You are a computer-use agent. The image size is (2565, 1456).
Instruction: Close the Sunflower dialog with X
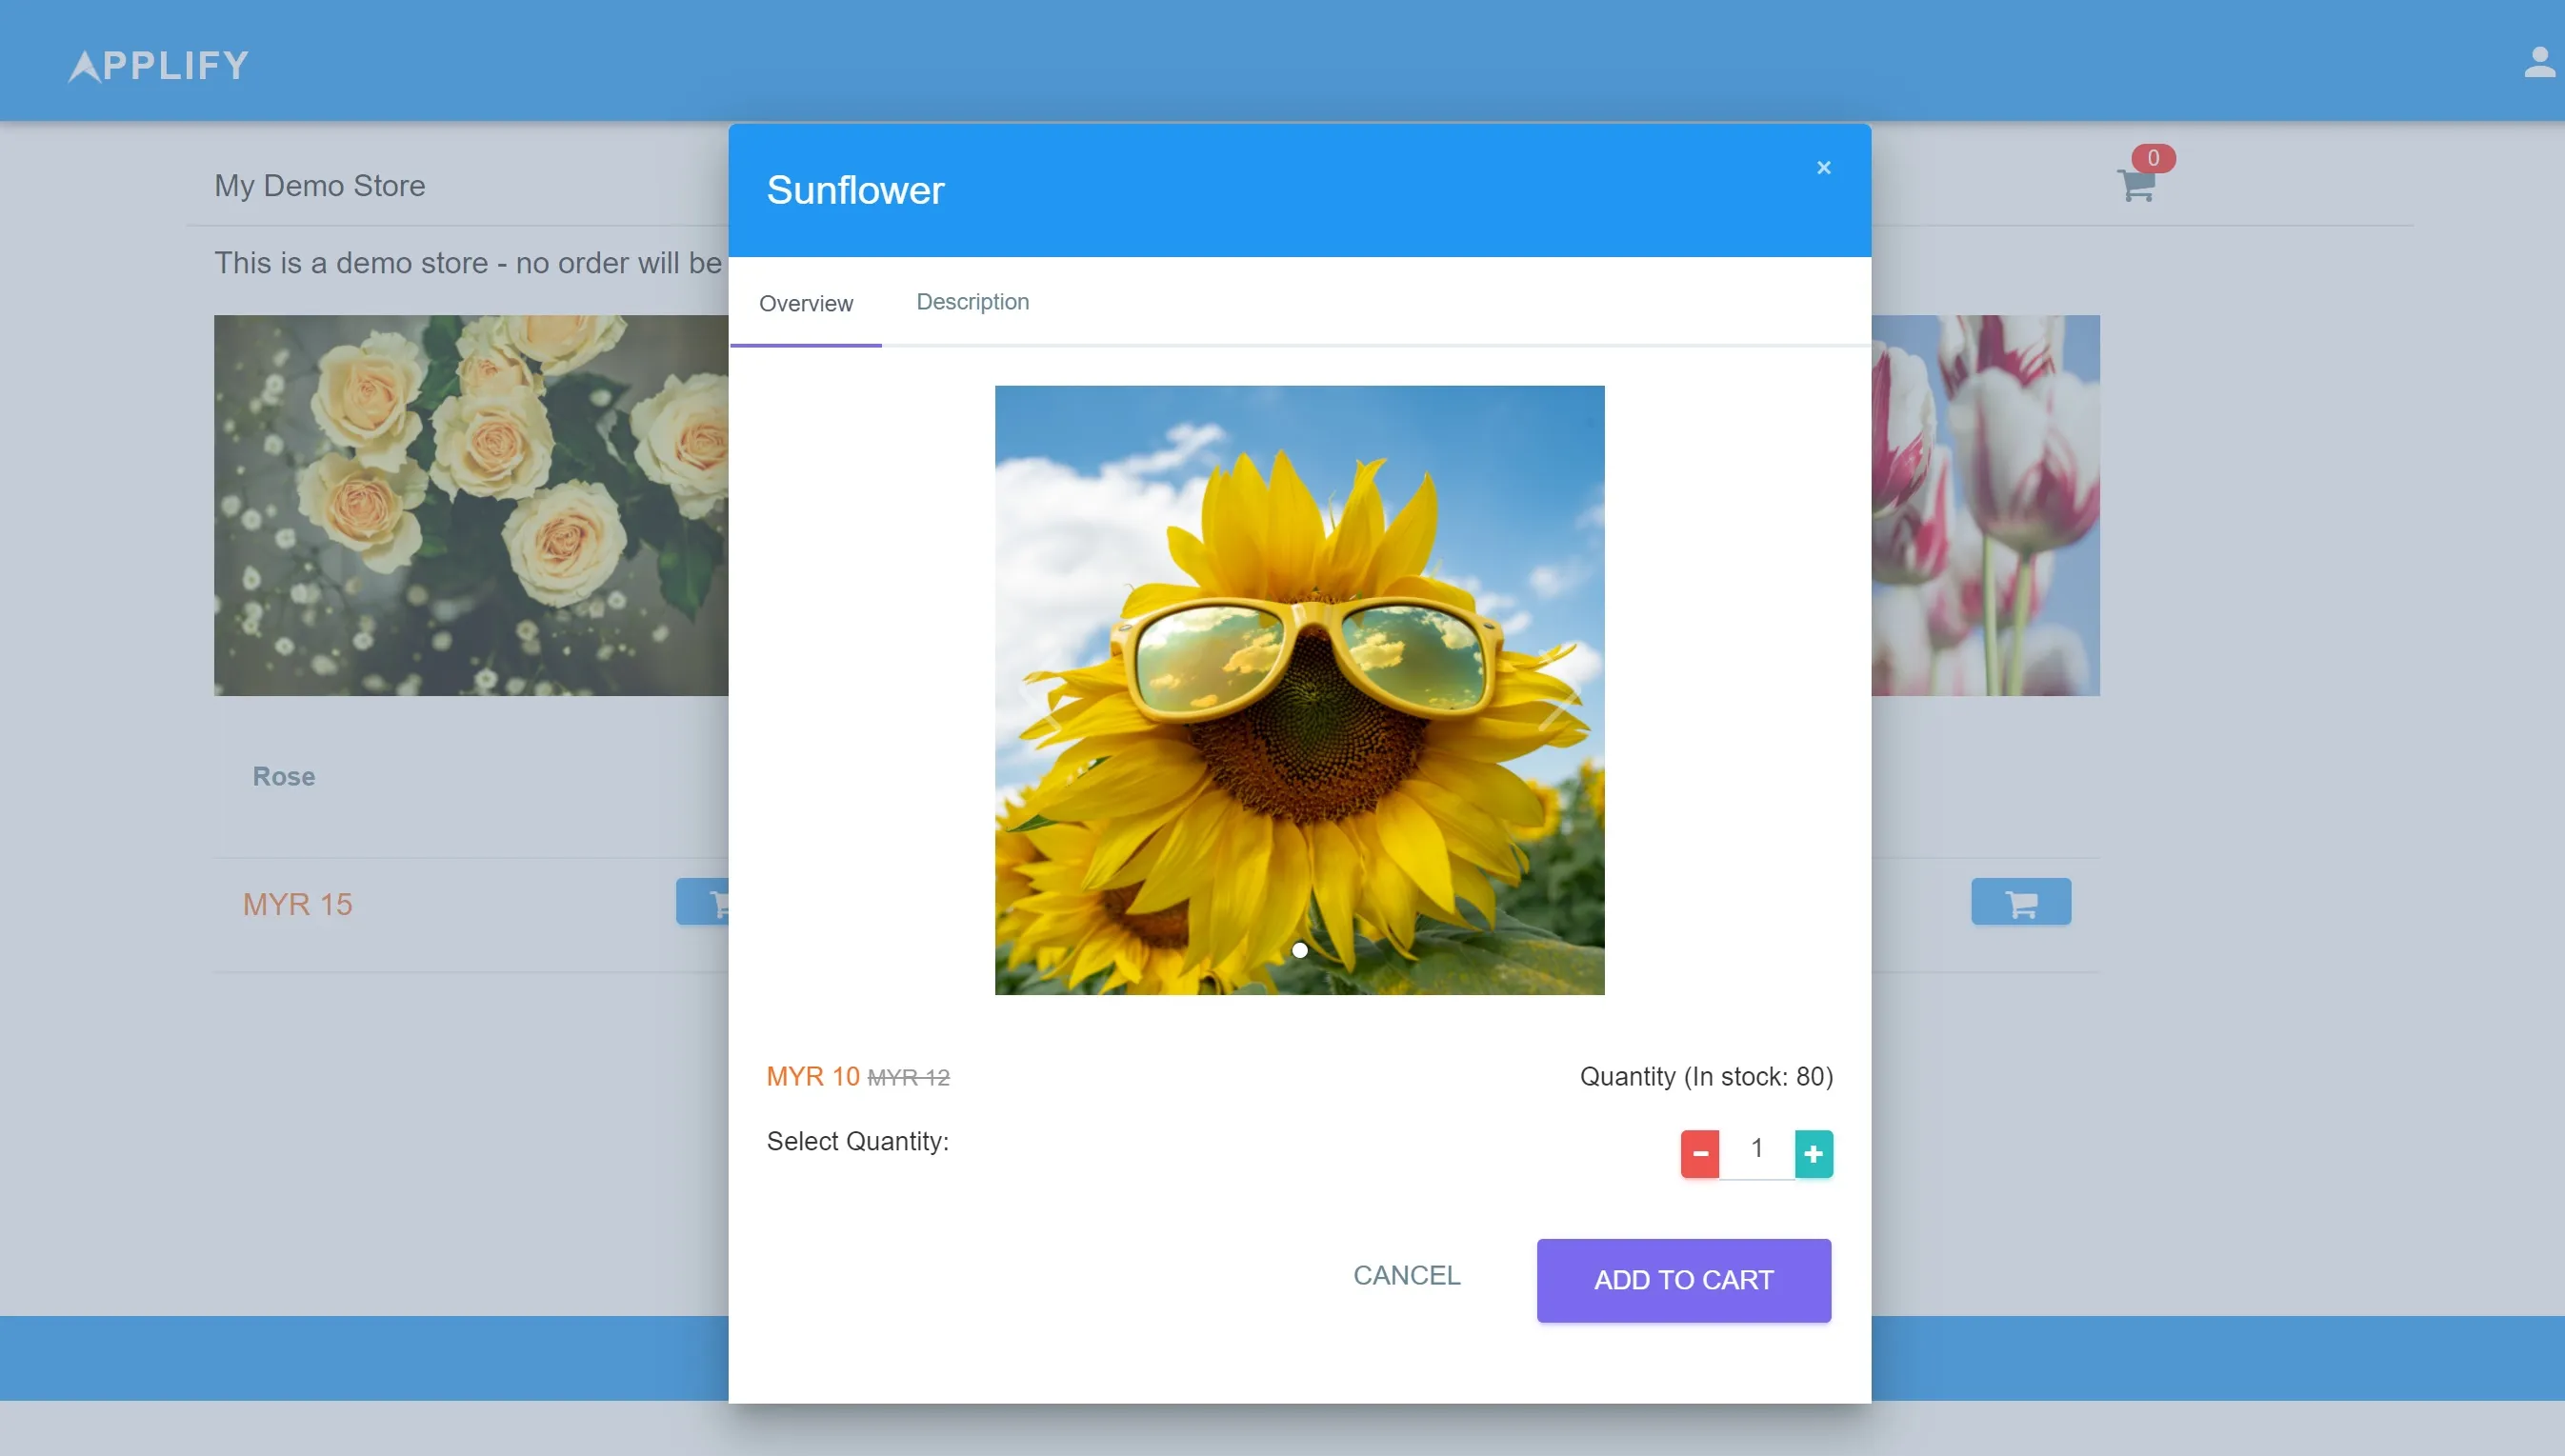(x=1823, y=168)
